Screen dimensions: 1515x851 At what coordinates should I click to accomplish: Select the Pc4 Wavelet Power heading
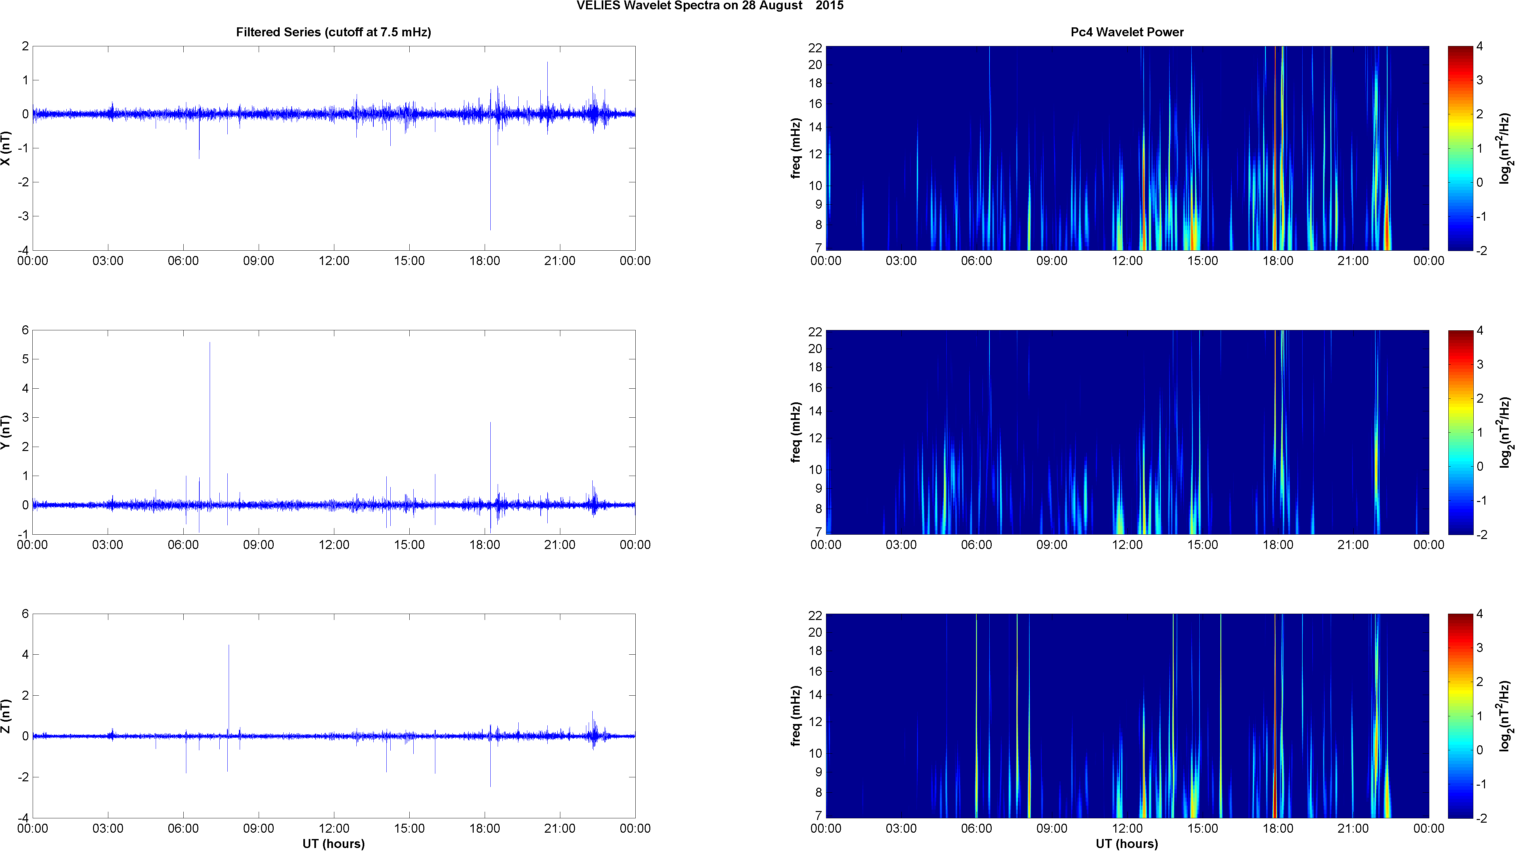click(x=1127, y=32)
